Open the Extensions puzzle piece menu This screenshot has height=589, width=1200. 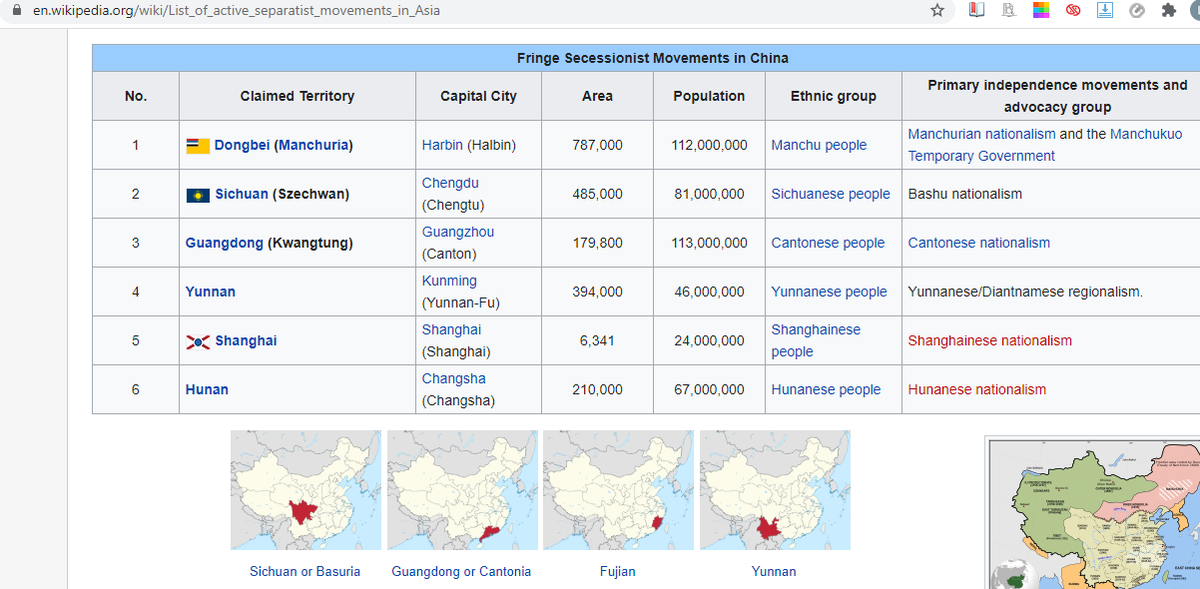point(1169,11)
